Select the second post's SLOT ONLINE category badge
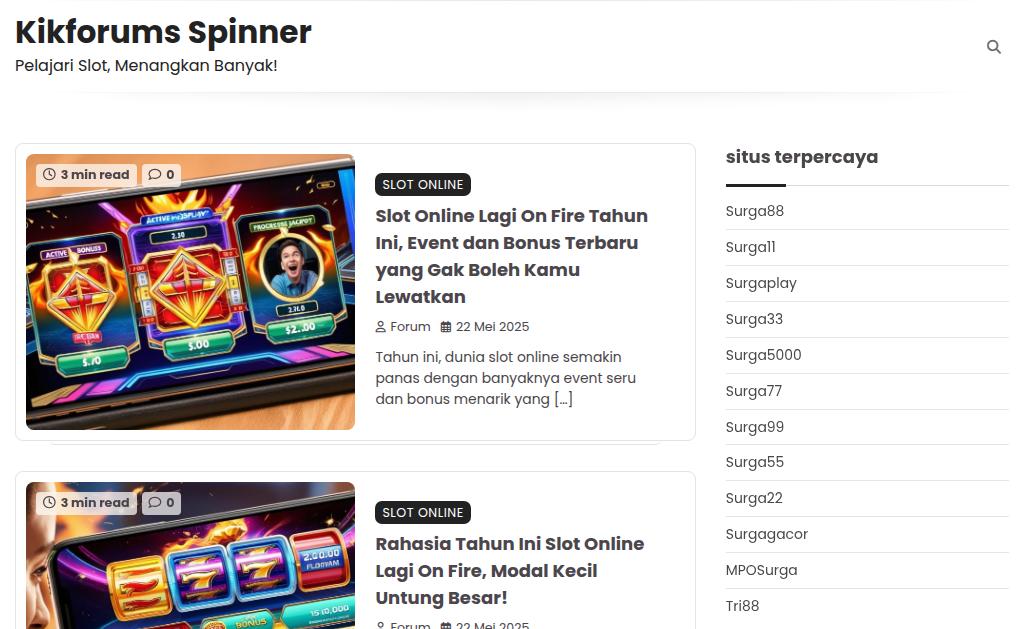 (x=423, y=513)
